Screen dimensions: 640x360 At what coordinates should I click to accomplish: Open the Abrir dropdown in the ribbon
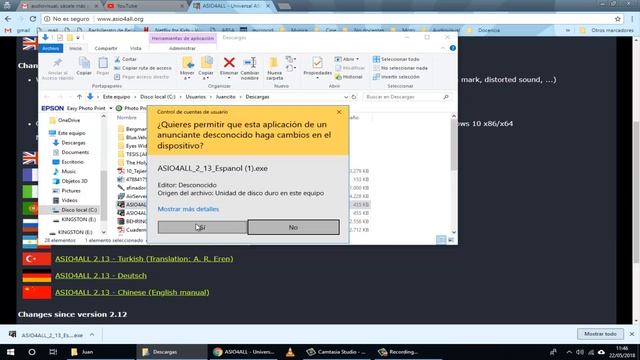pos(347,59)
